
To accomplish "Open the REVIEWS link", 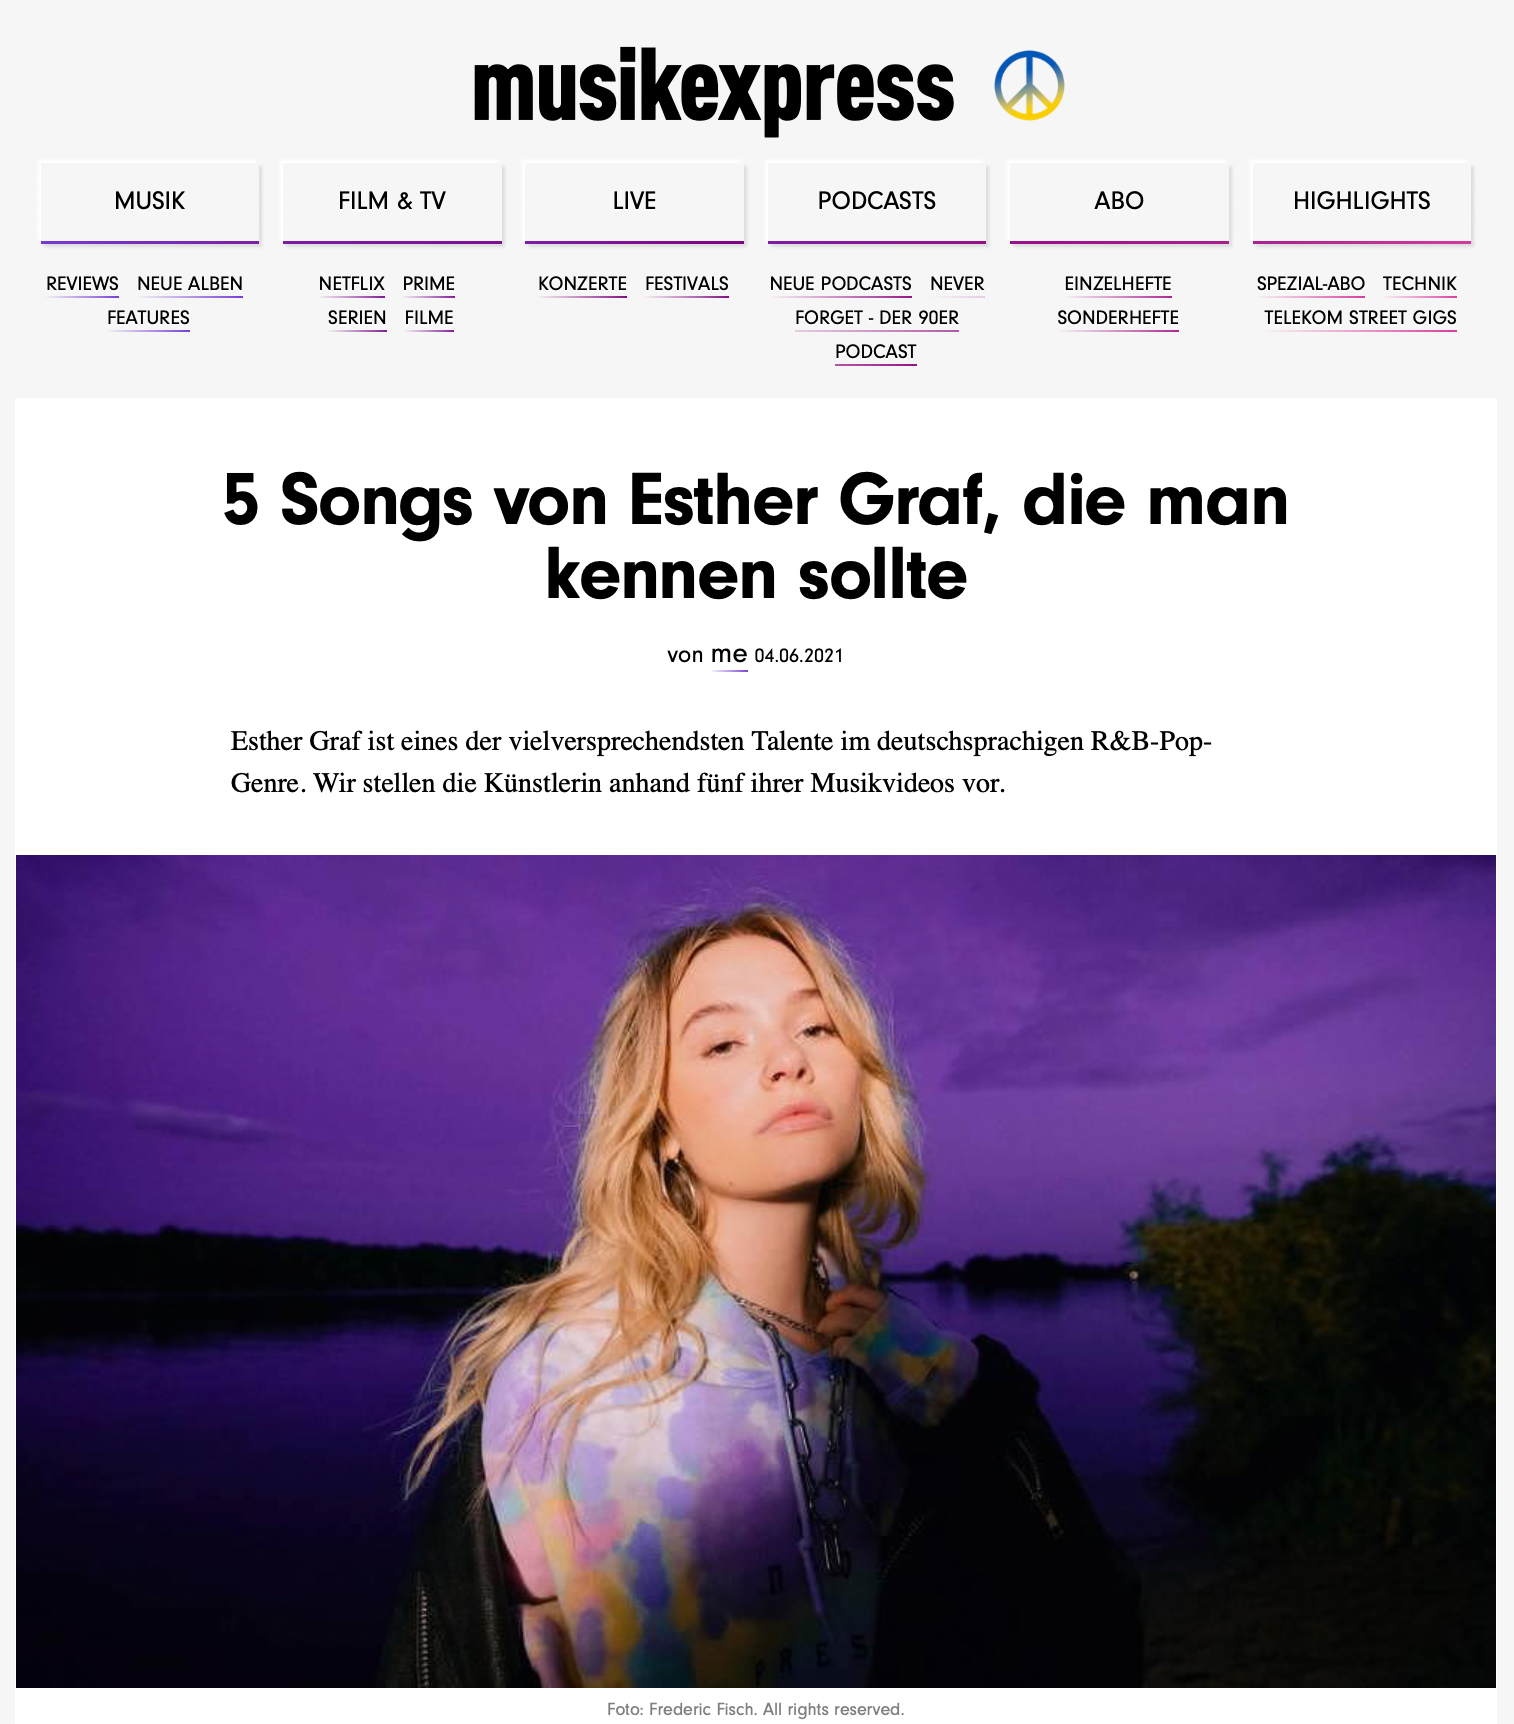I will 82,284.
